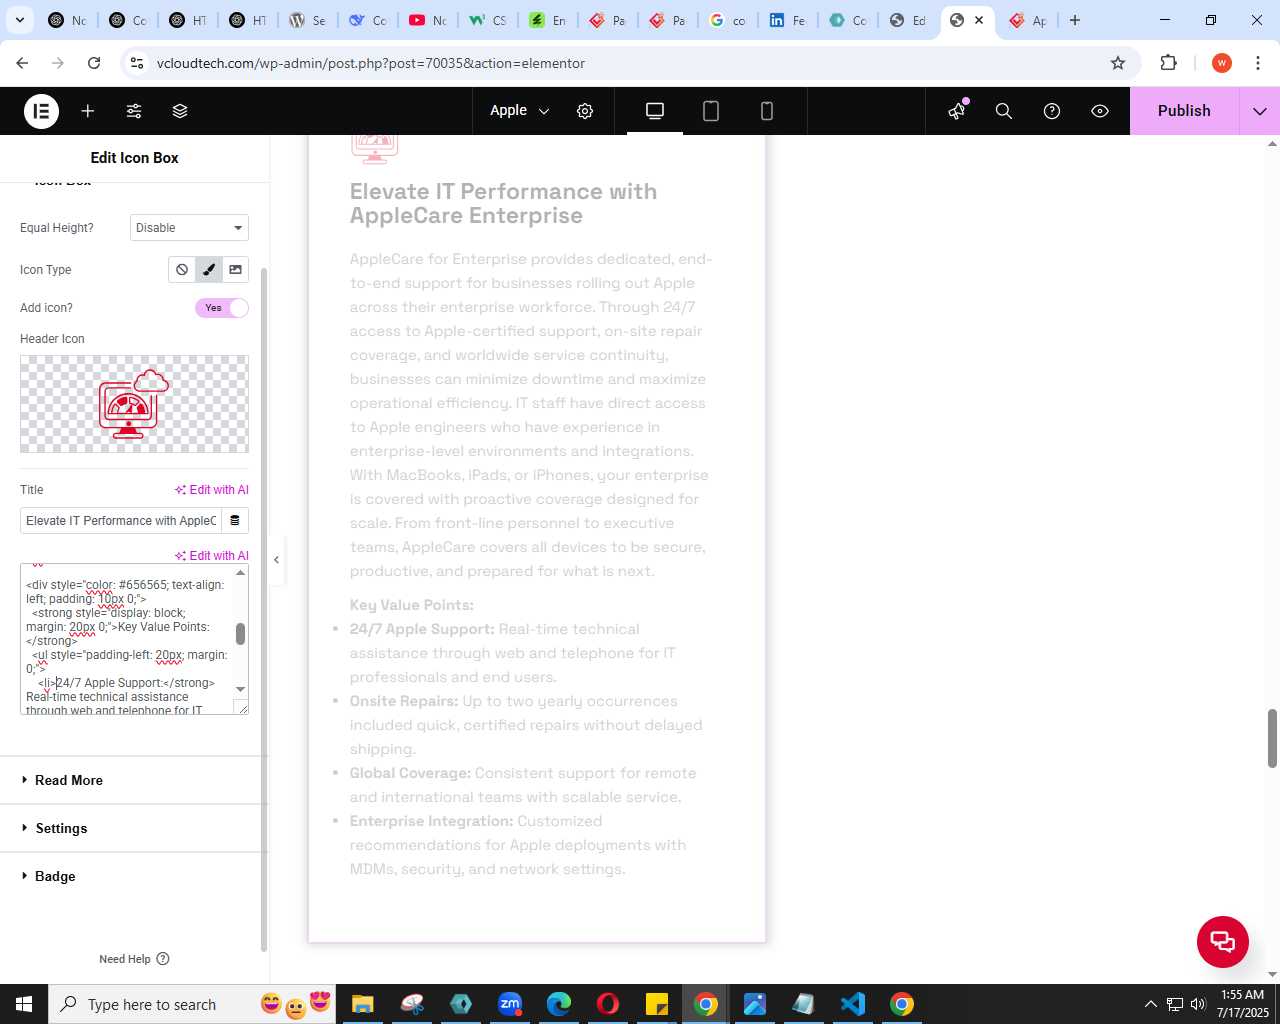Image resolution: width=1280 pixels, height=1024 pixels.
Task: Expand the Settings section
Action: tap(134, 828)
